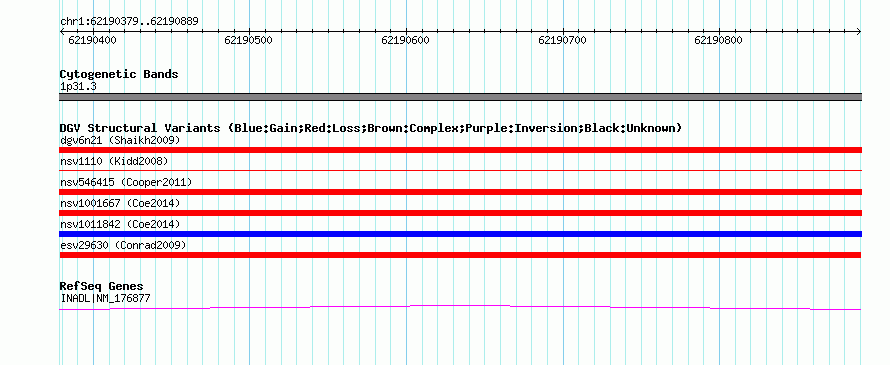This screenshot has width=890, height=365.
Task: Open variant nsv1110 (Kidd2008) label
Action: point(114,161)
